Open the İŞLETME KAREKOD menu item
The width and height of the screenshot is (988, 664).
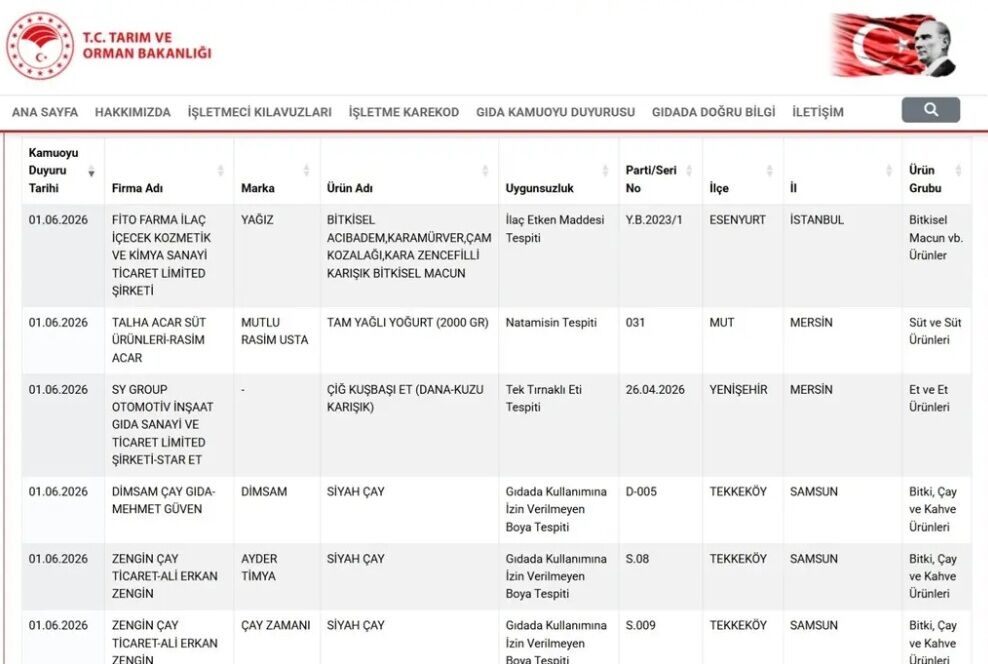(404, 112)
